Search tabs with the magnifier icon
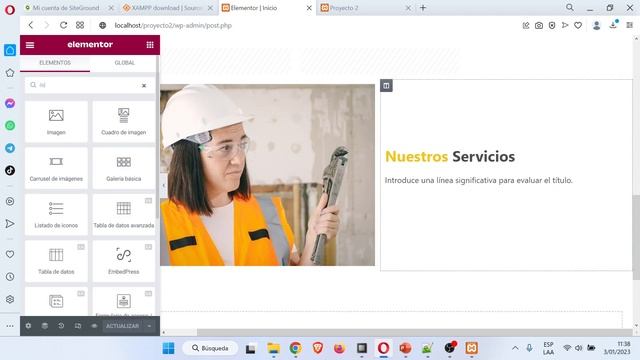 point(570,7)
